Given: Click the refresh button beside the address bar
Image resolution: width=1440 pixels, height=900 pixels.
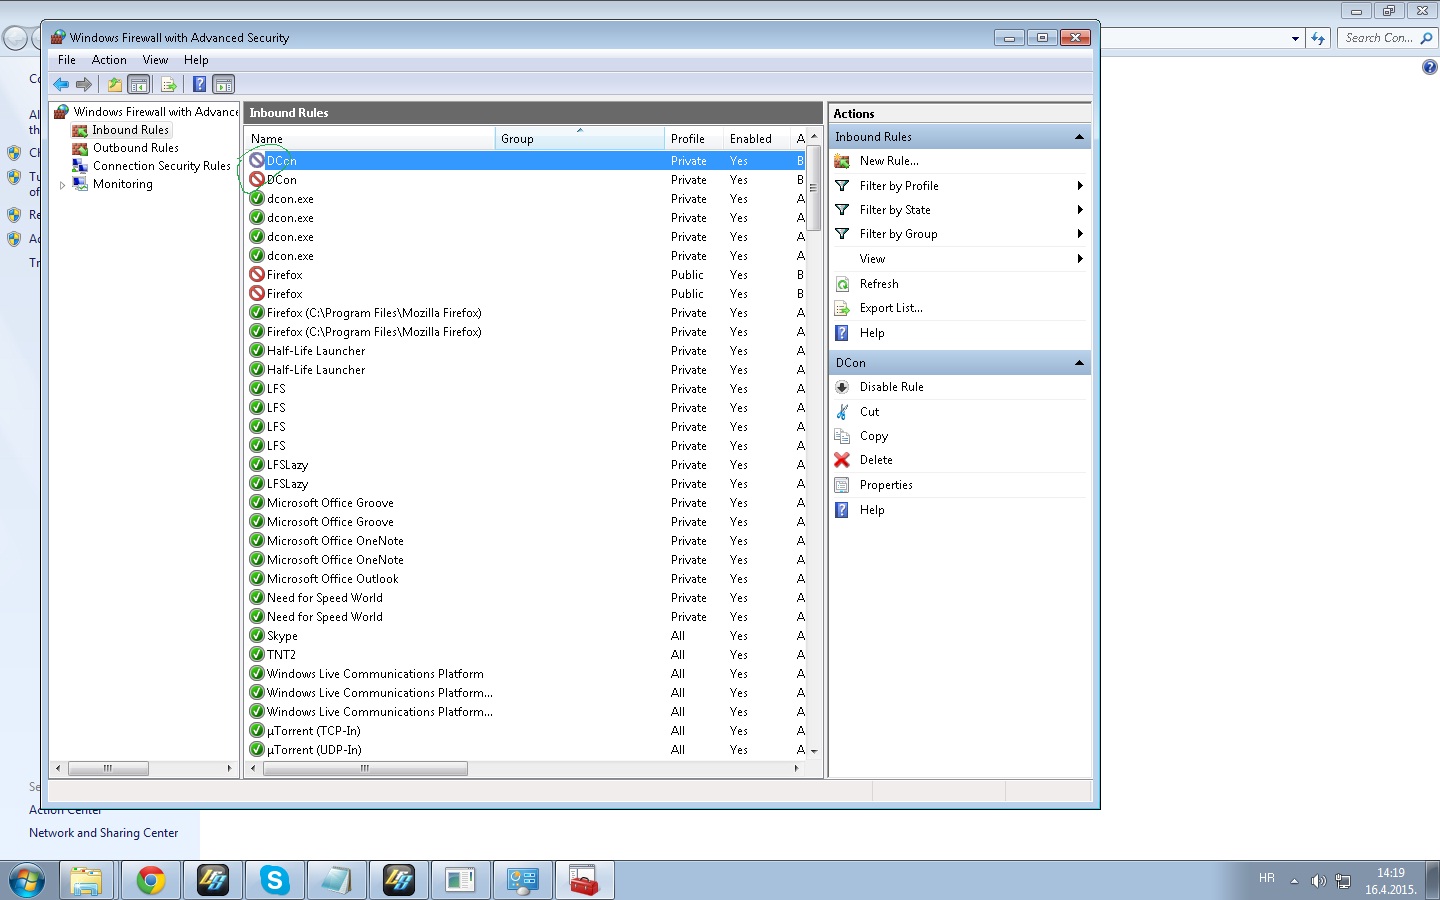Looking at the screenshot, I should pyautogui.click(x=1318, y=39).
